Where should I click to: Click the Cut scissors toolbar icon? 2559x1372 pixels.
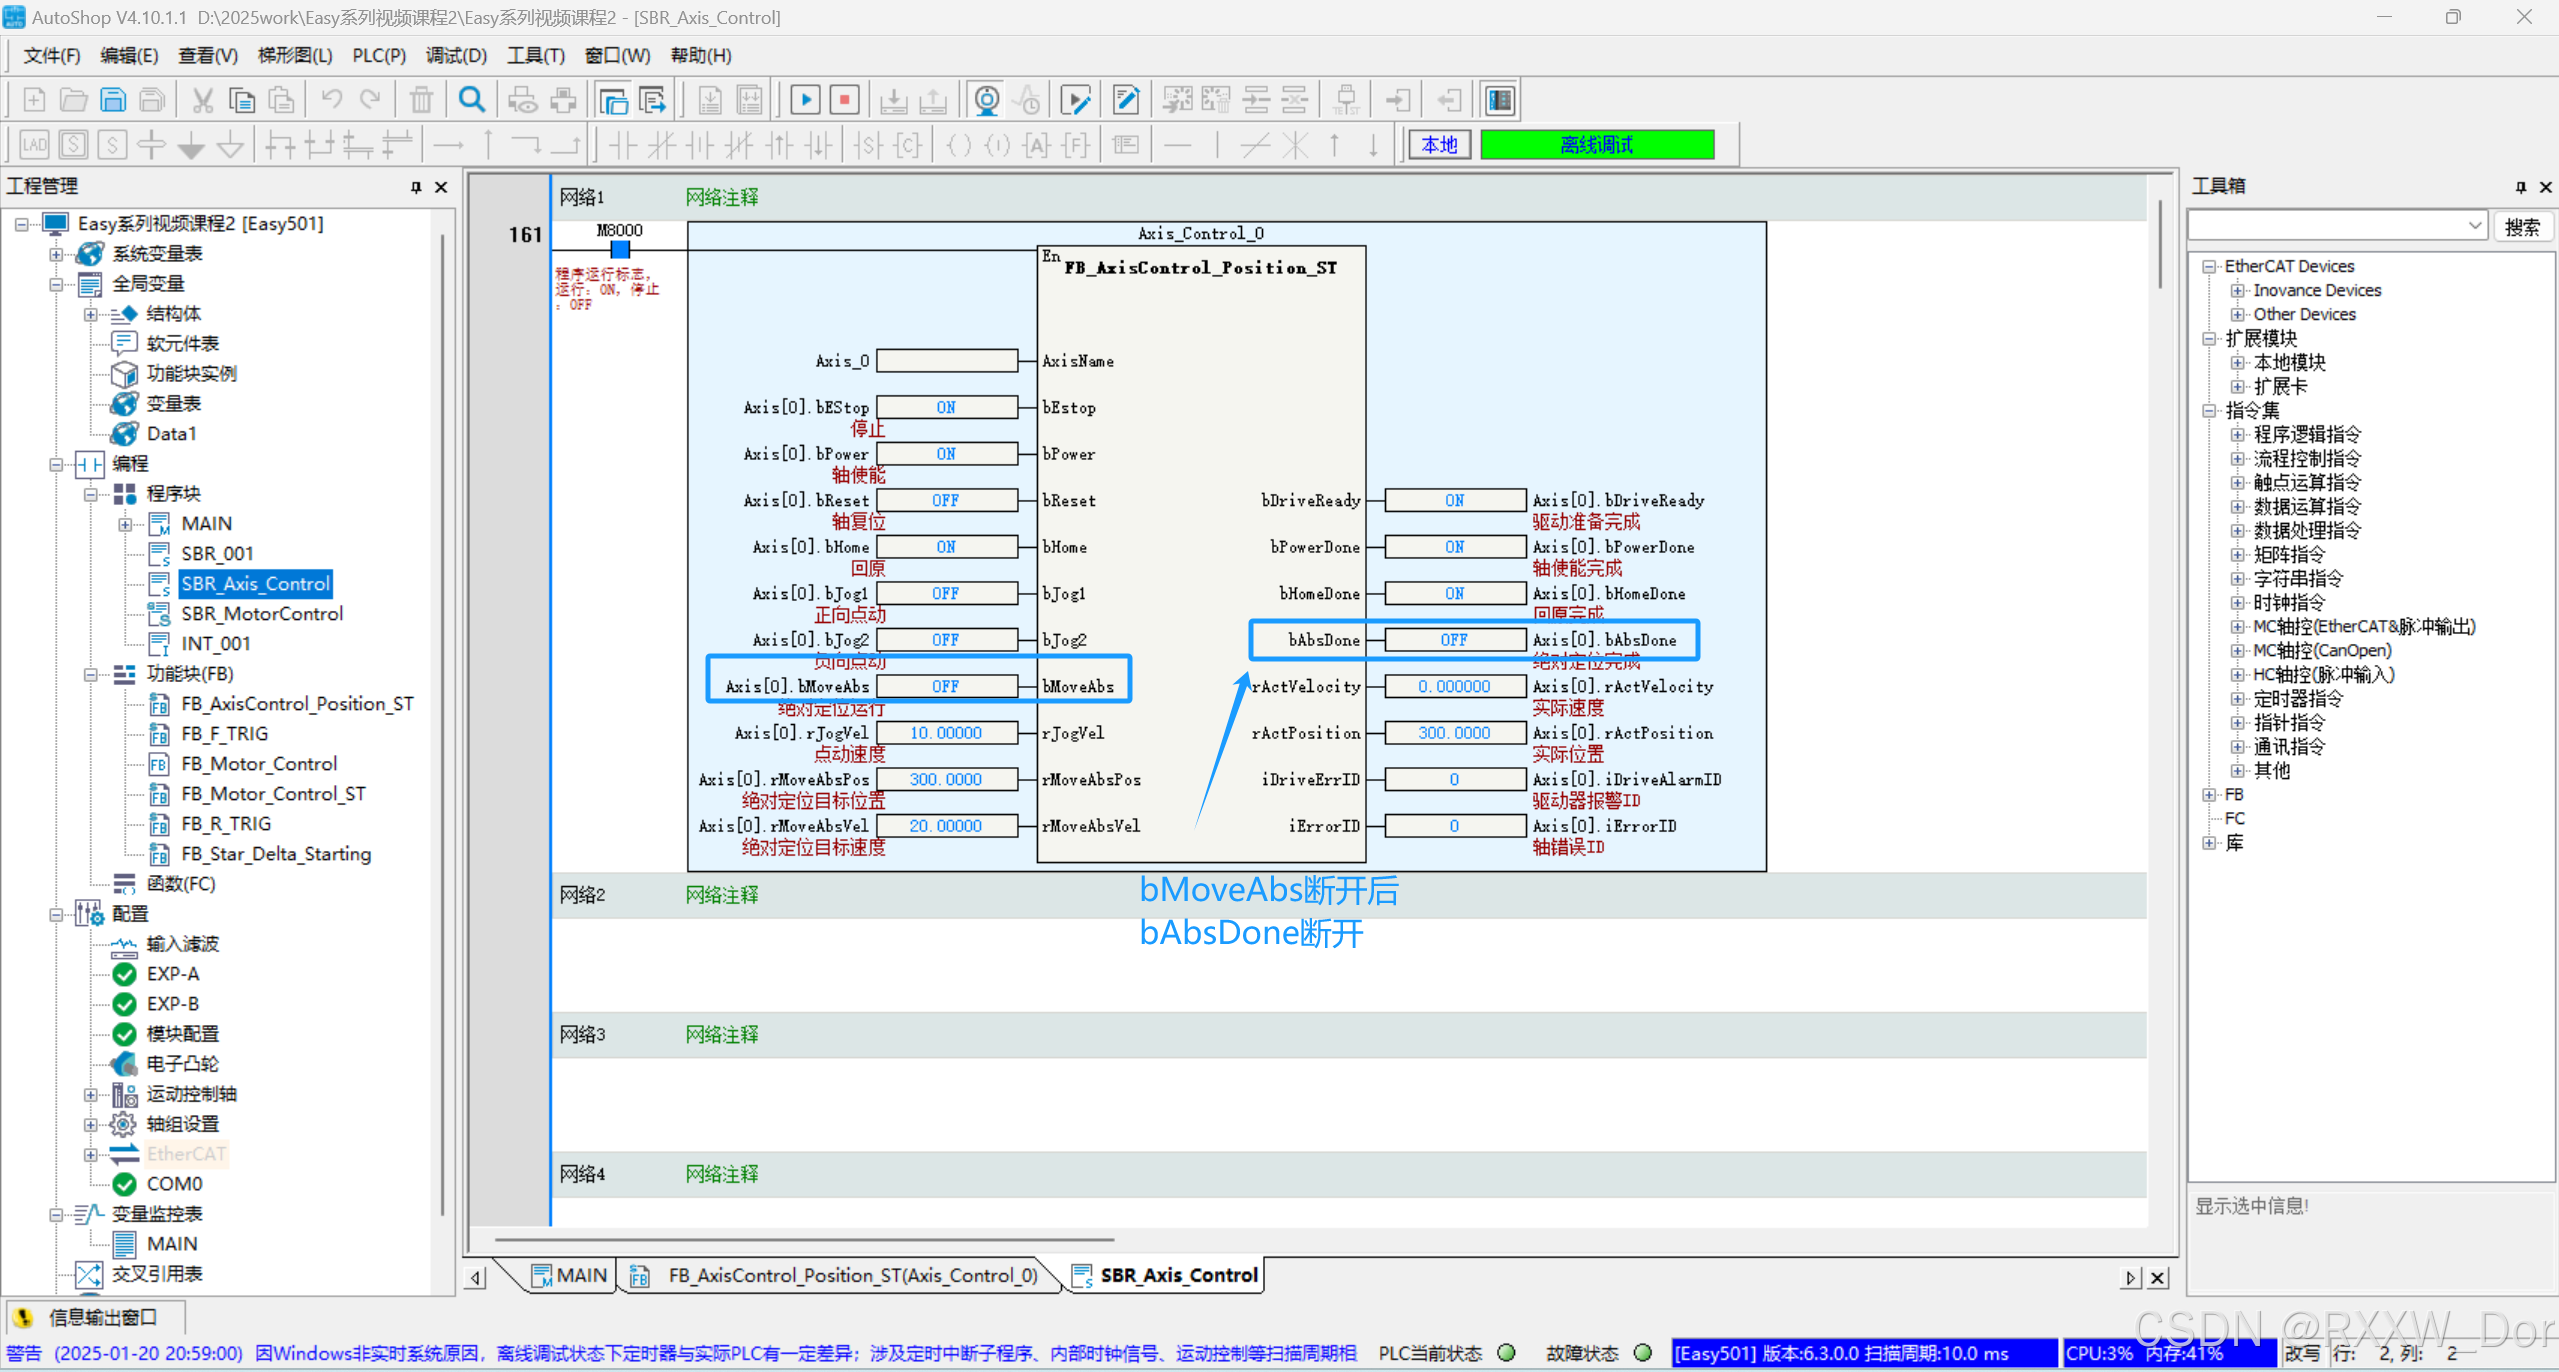point(203,100)
